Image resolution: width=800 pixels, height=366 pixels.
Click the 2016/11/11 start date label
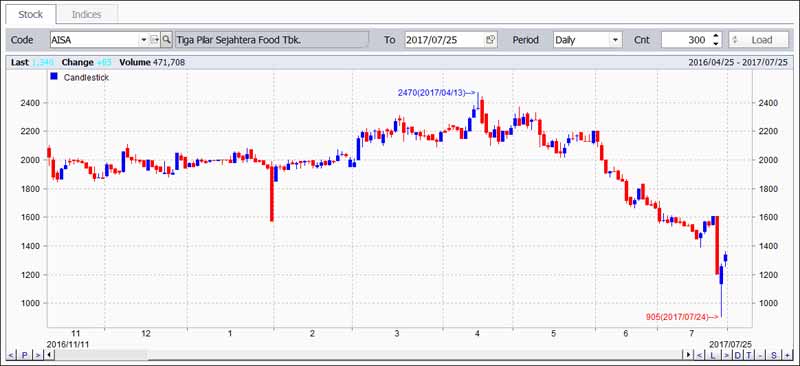68,344
